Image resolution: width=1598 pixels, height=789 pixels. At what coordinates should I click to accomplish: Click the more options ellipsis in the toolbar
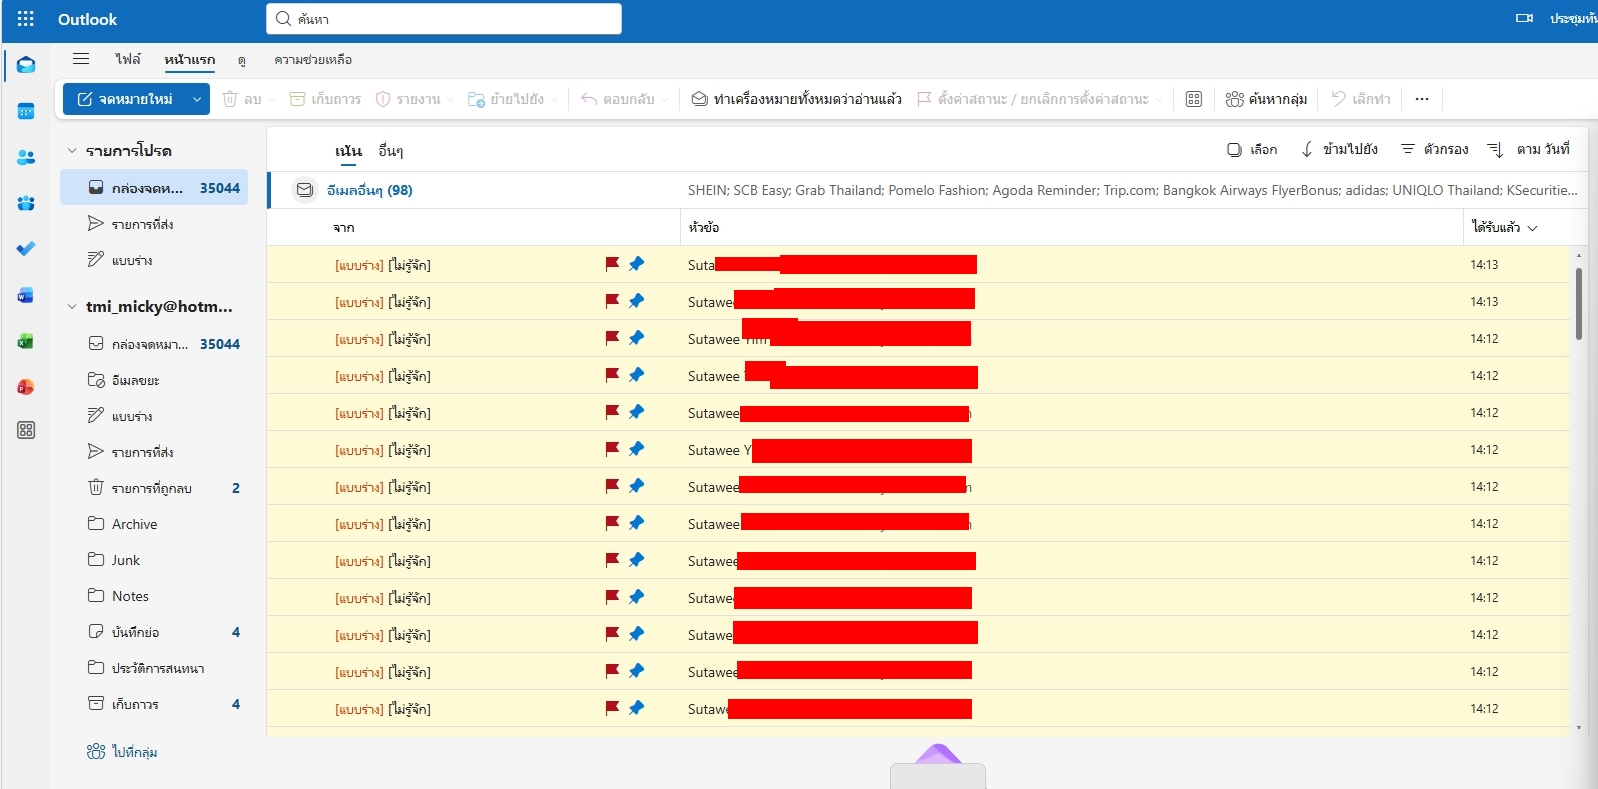(x=1422, y=99)
